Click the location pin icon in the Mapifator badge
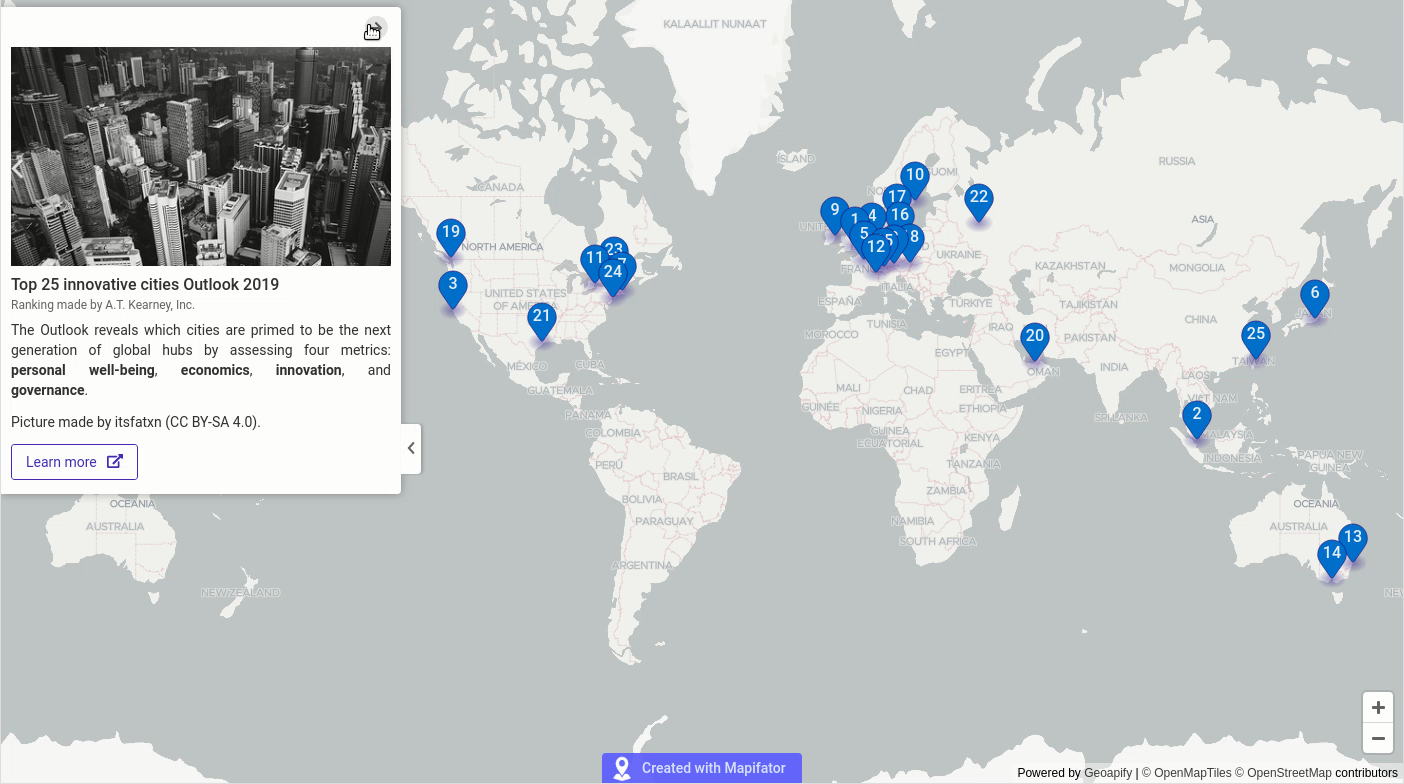The height and width of the screenshot is (784, 1404). coord(620,768)
